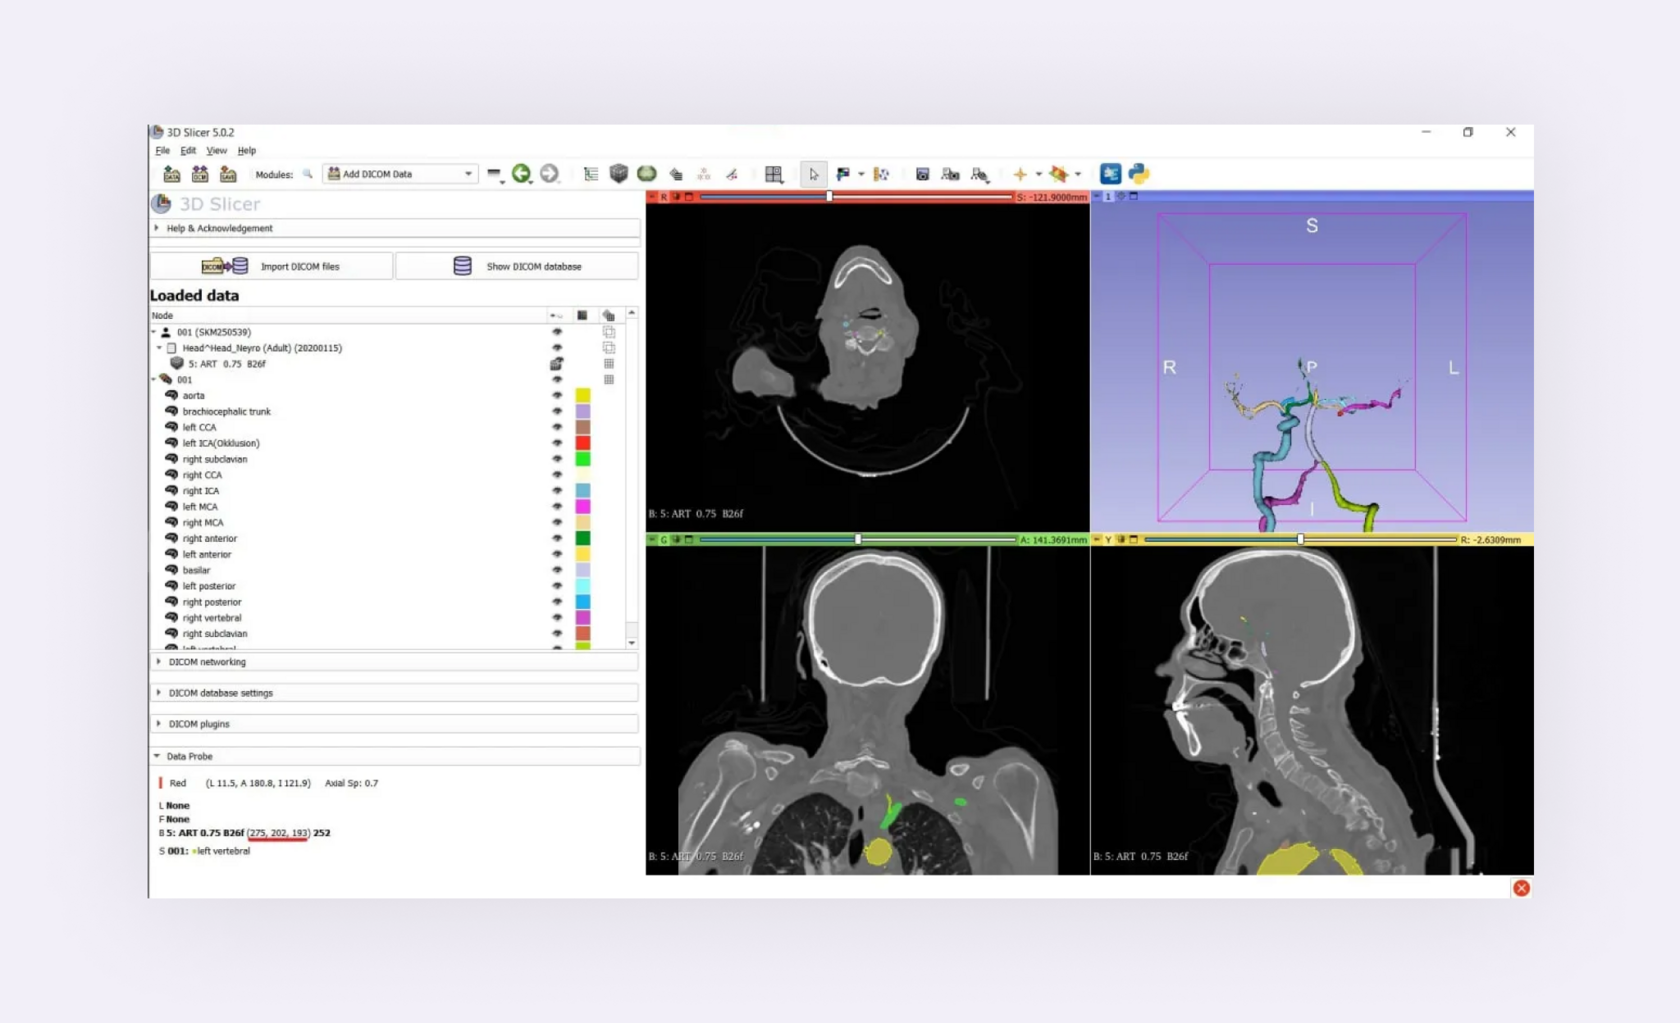The height and width of the screenshot is (1023, 1680).
Task: Select the mouse pointer mode tool
Action: 814,174
